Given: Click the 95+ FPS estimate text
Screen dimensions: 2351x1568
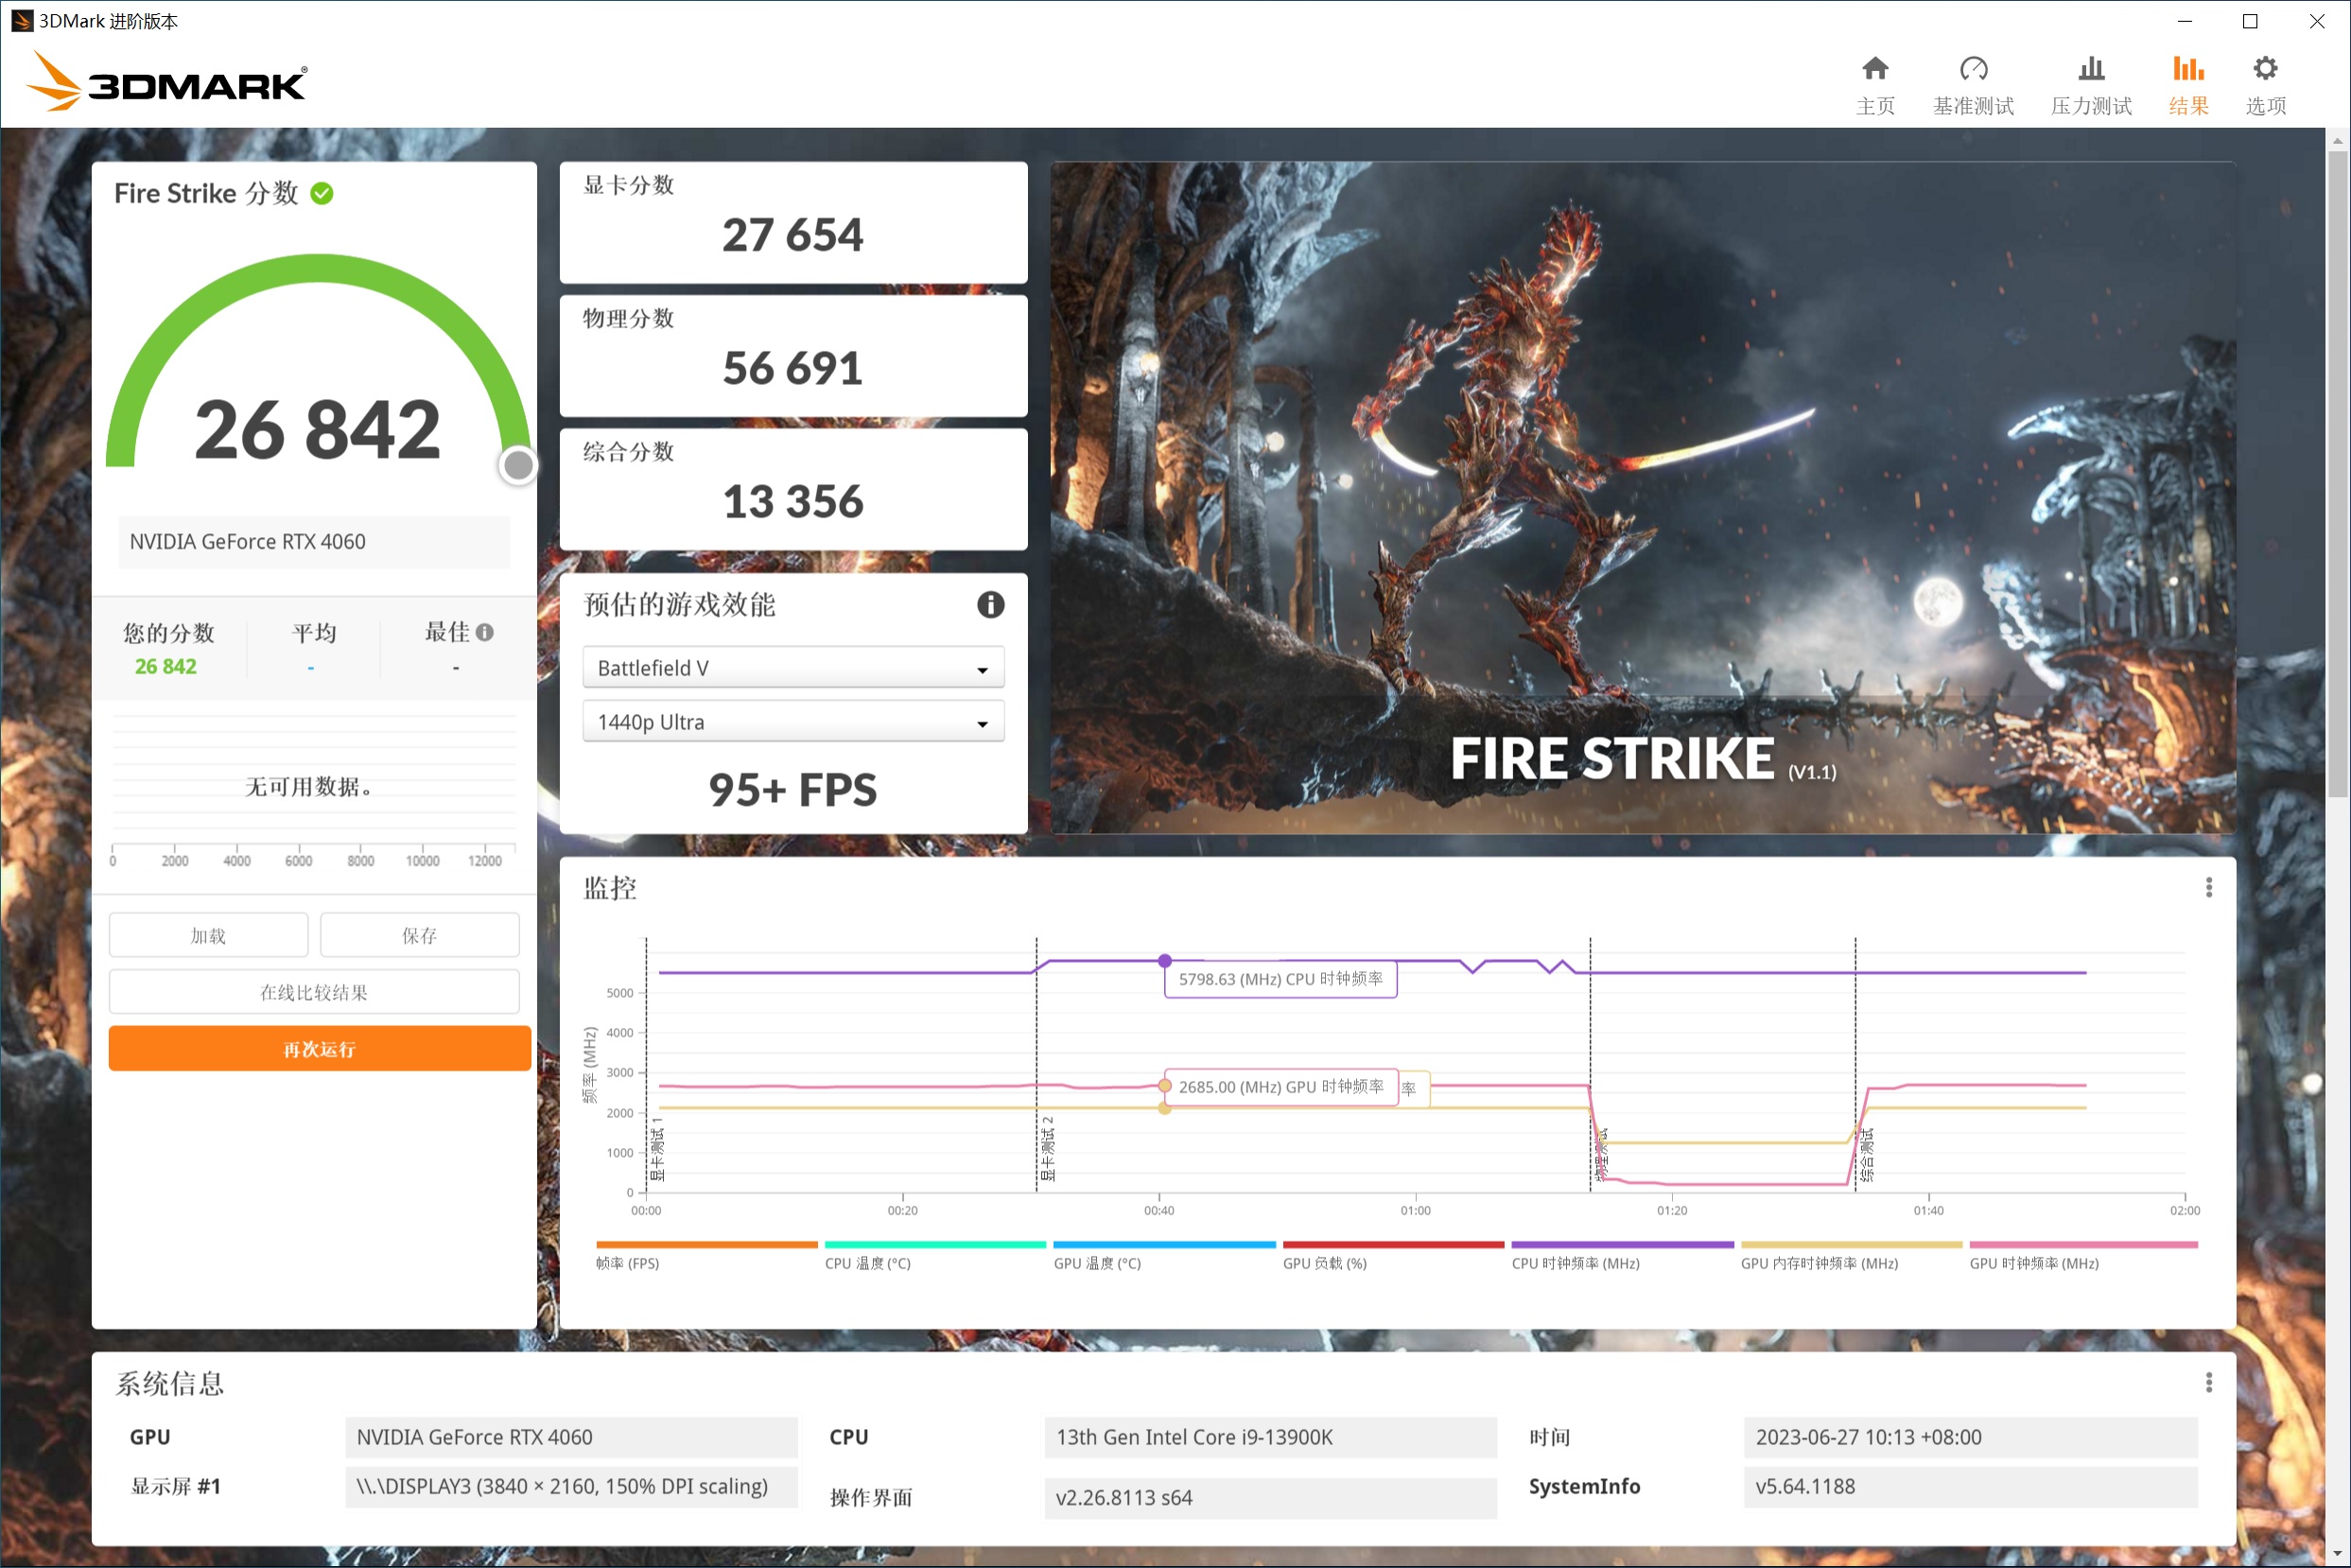Looking at the screenshot, I should click(792, 790).
